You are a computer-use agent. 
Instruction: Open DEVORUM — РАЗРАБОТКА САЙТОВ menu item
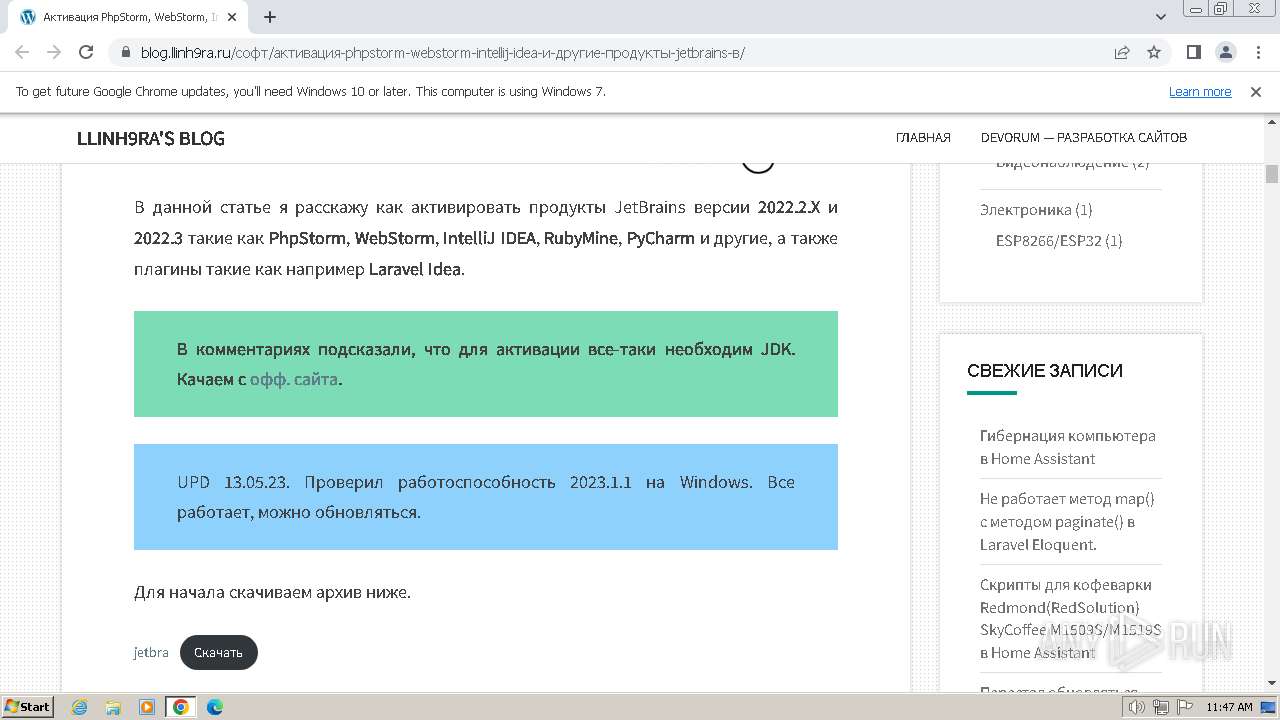(1084, 138)
